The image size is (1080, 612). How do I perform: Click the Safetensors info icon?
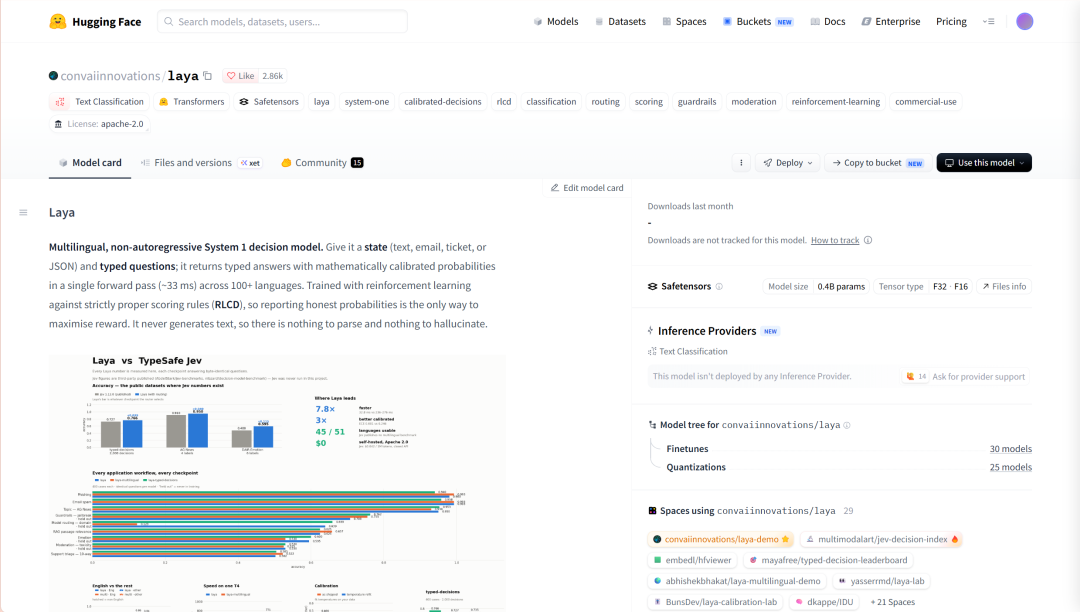719,286
